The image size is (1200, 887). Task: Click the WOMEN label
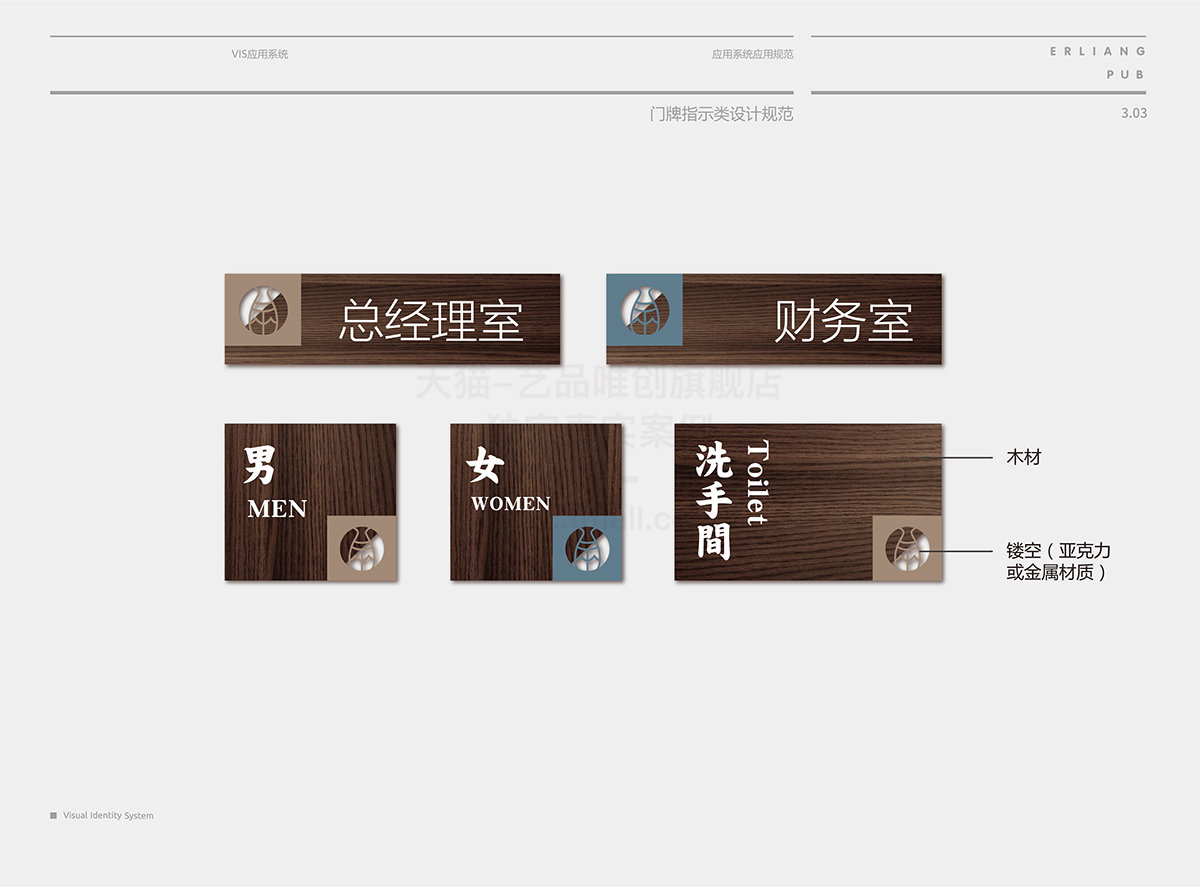point(510,504)
